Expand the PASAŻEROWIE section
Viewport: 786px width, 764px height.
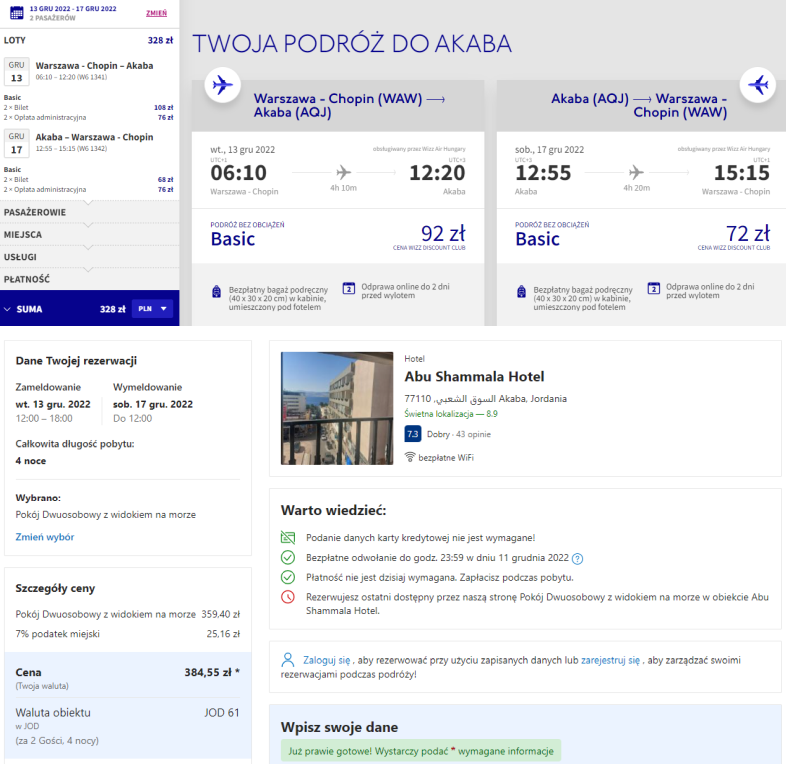[x=90, y=212]
